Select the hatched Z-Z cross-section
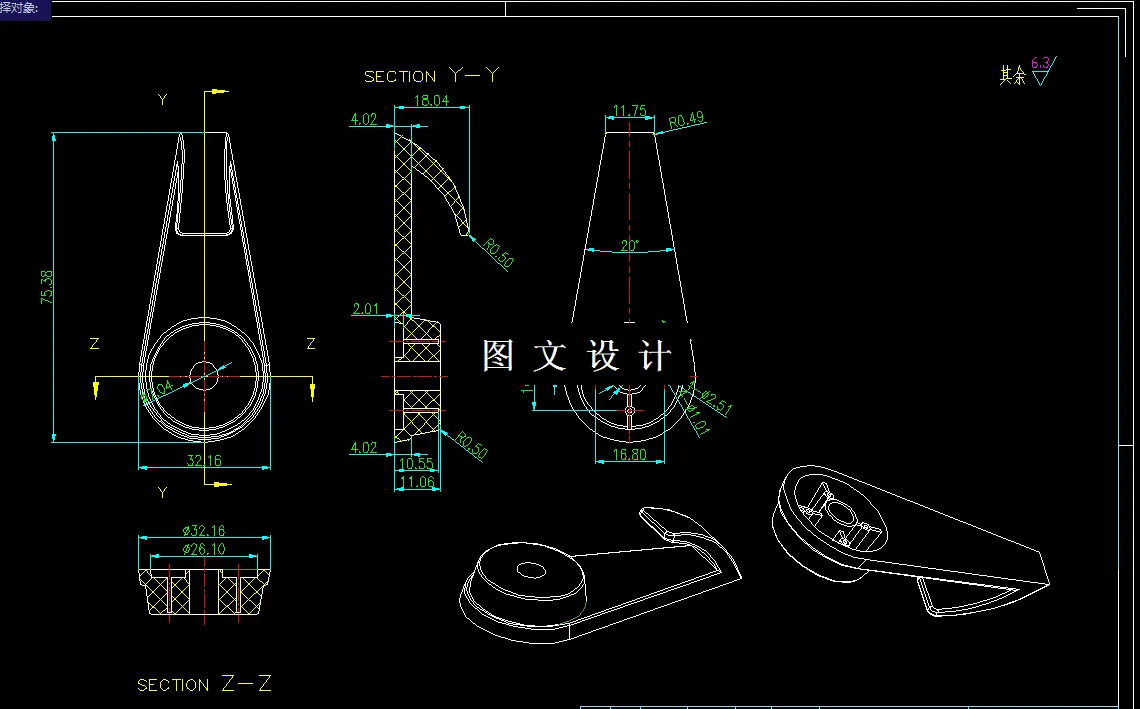1140x709 pixels. coord(204,592)
